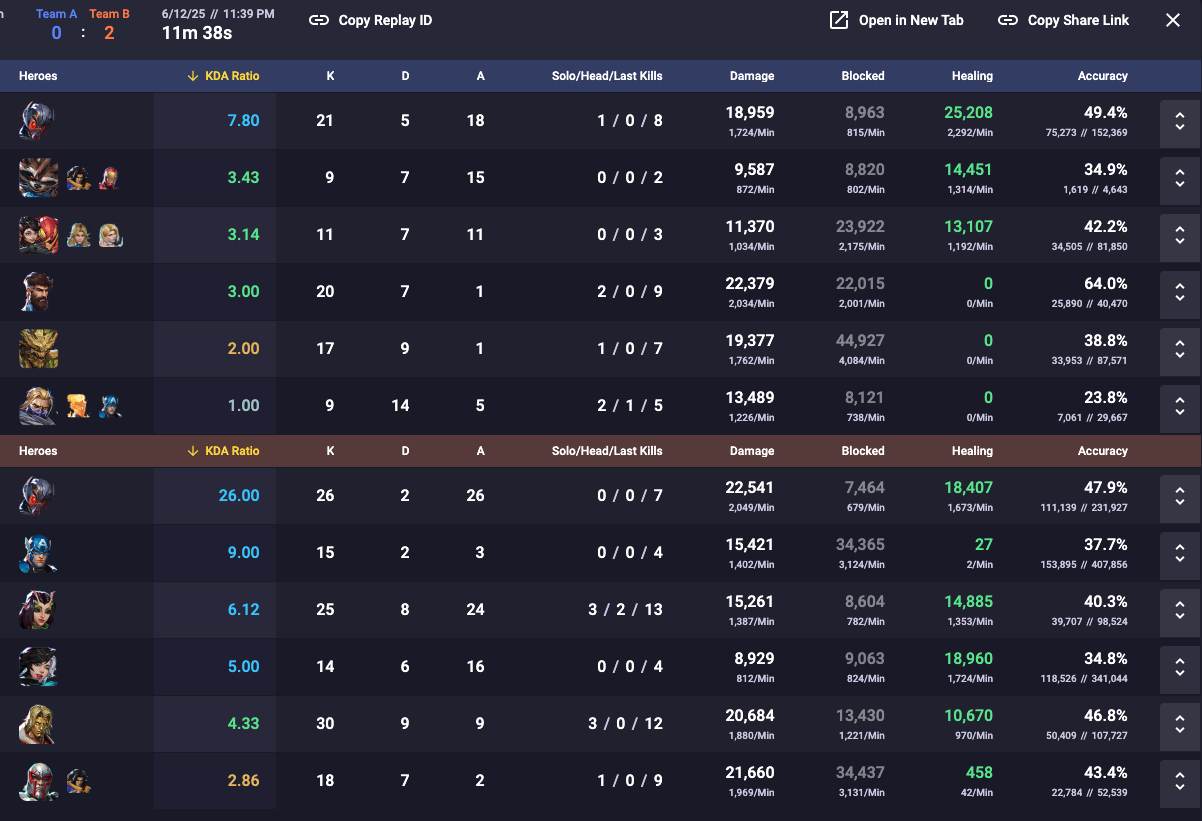Screen dimensions: 1202x821
Task: Click Peni Parker icon in 3.14 KDA row
Action: tap(38, 235)
